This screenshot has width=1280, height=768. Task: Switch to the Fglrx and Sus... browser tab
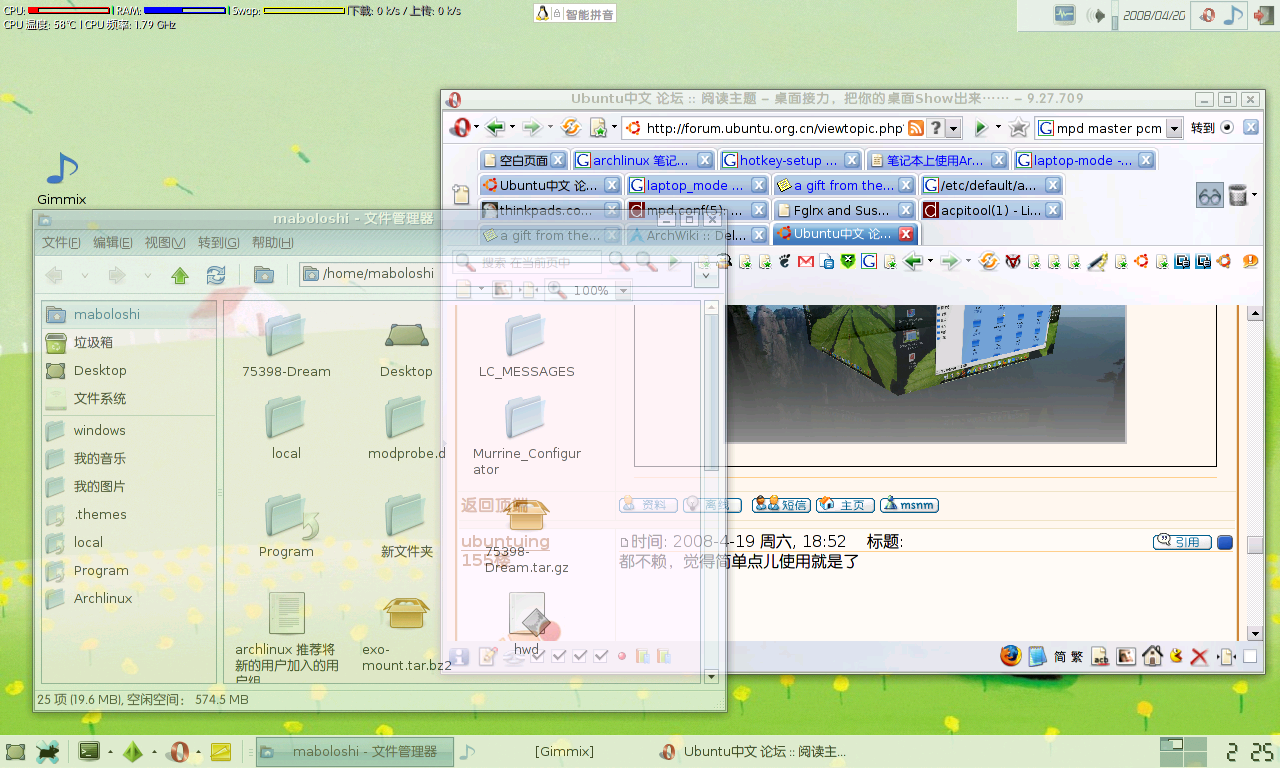[845, 210]
